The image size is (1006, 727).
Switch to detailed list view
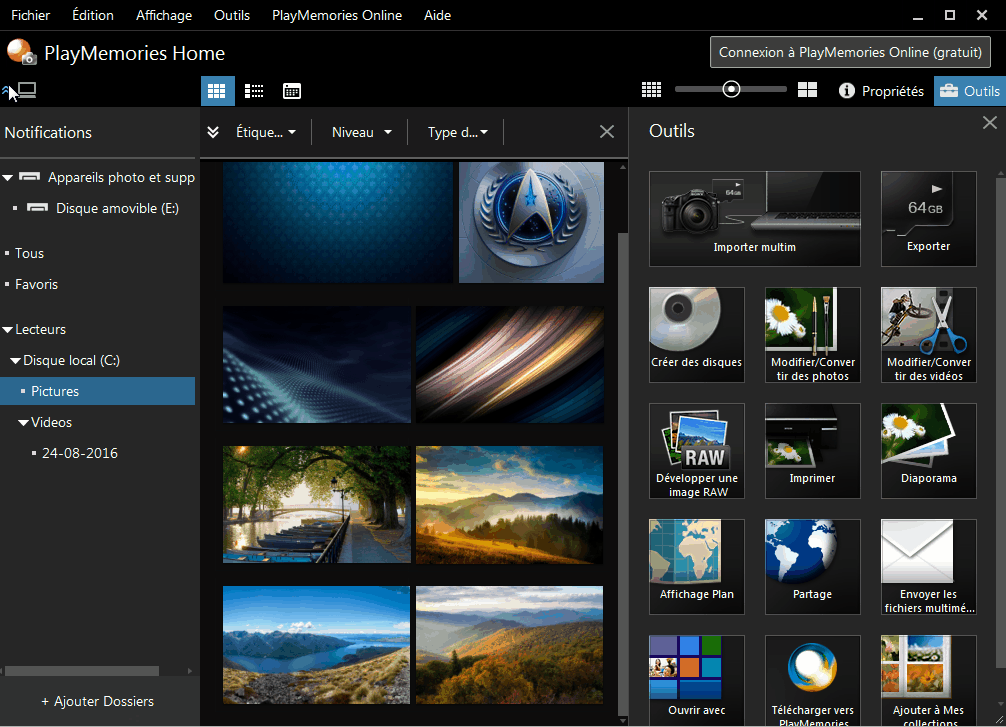click(254, 91)
